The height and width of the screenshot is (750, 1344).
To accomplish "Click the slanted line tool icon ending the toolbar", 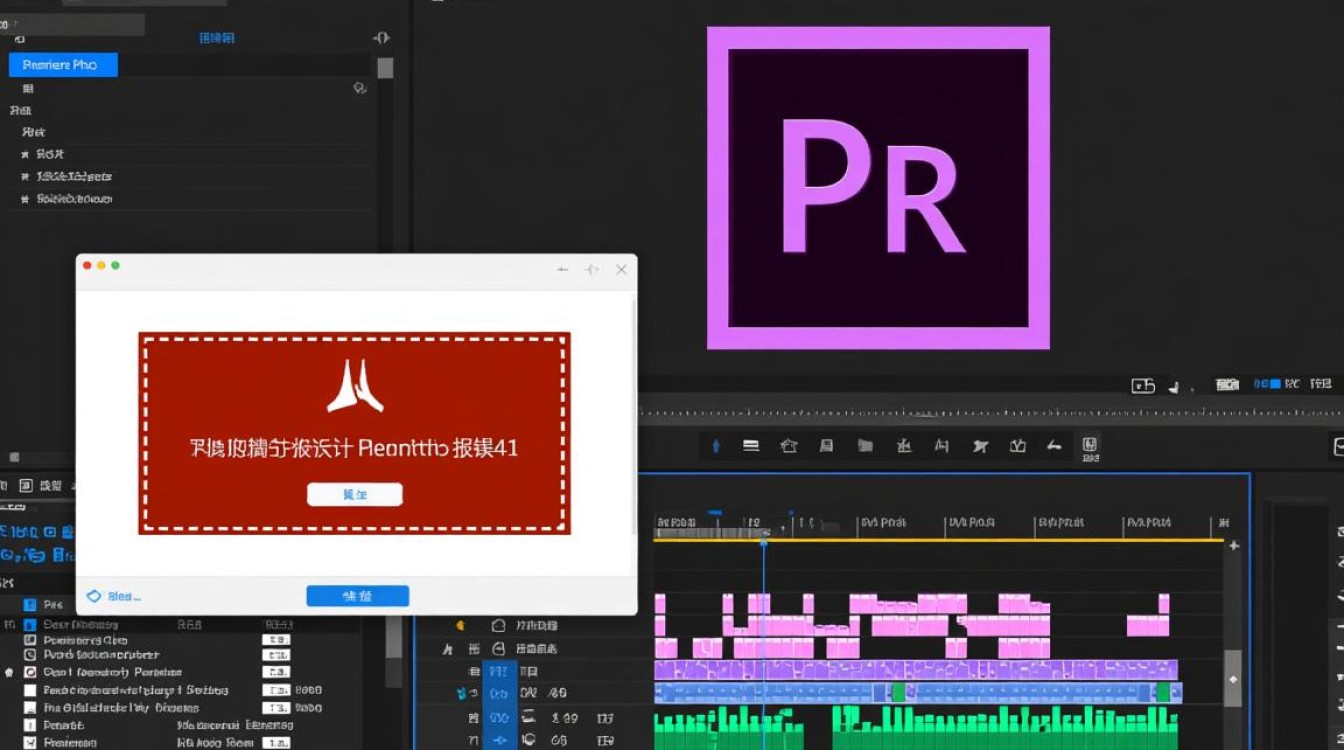I will coord(1053,446).
